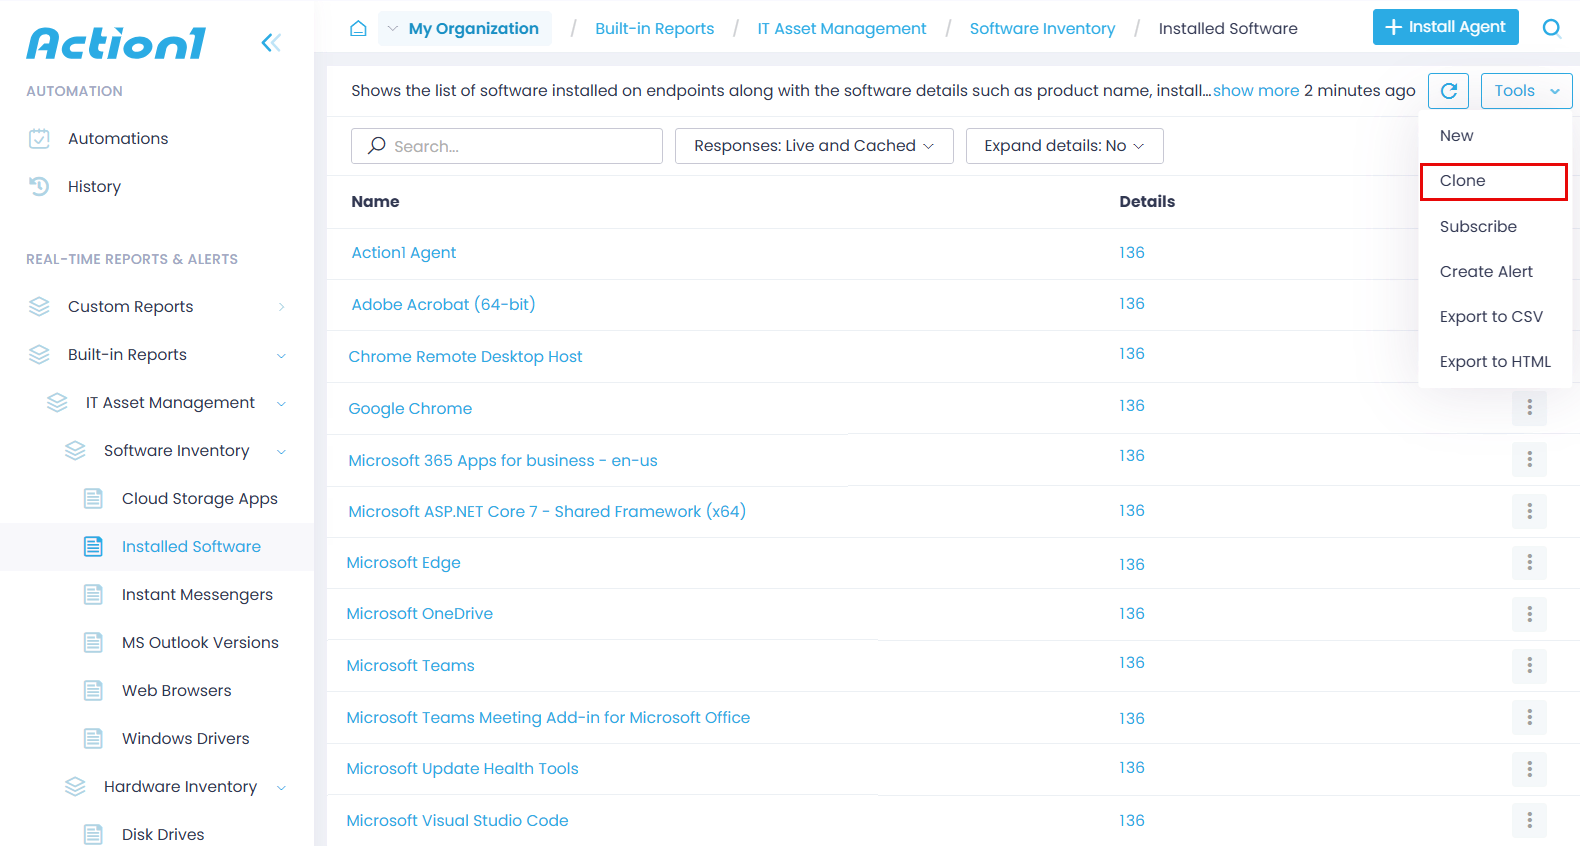Open the three-dot menu for Microsoft Teams row
The image size is (1580, 846).
point(1529,665)
